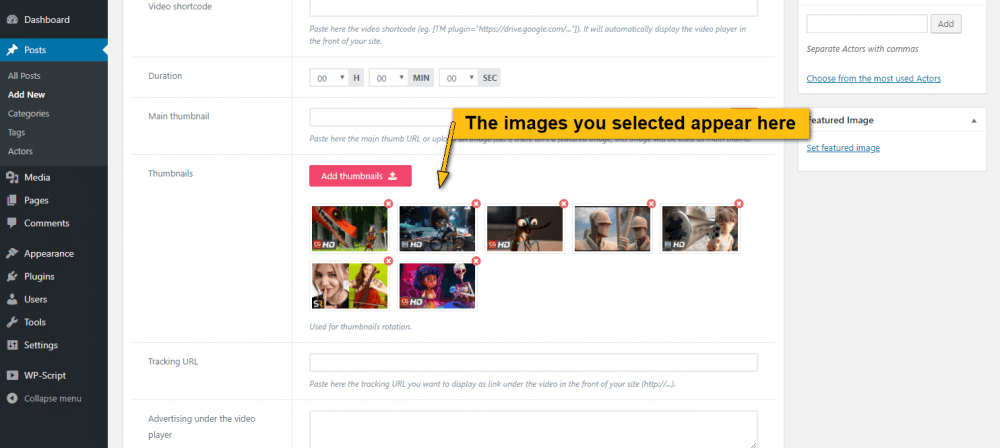Click Collapse menu text
The height and width of the screenshot is (448, 1000).
52,398
